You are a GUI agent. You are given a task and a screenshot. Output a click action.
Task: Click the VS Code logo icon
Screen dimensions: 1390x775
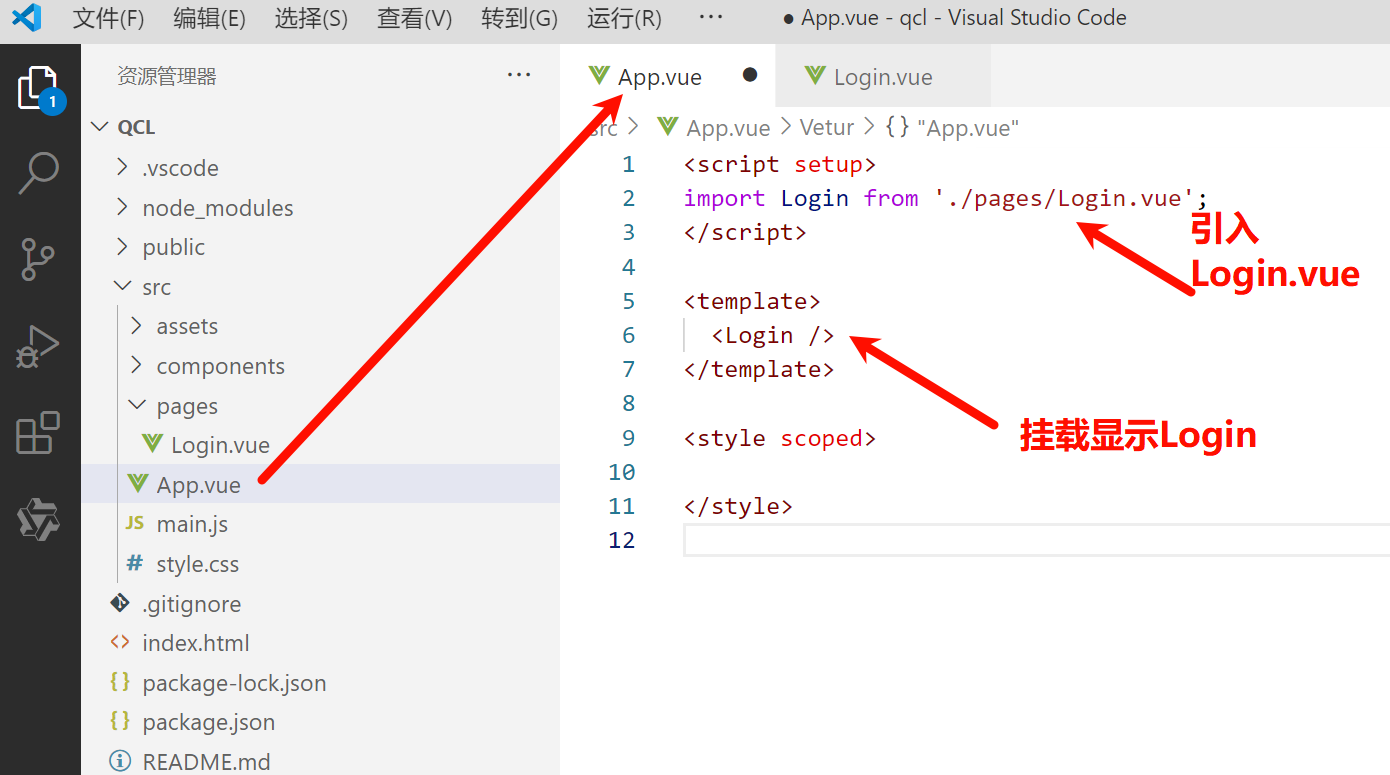[x=26, y=18]
